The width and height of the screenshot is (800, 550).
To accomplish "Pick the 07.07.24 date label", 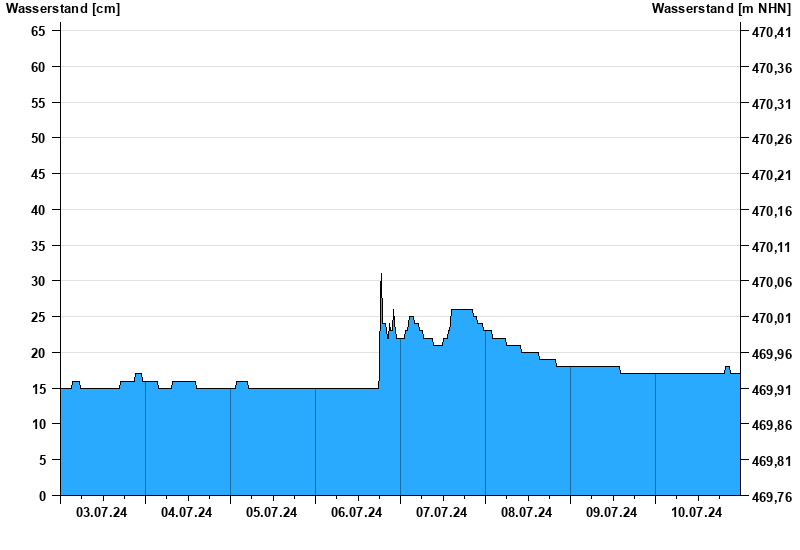I will [441, 512].
